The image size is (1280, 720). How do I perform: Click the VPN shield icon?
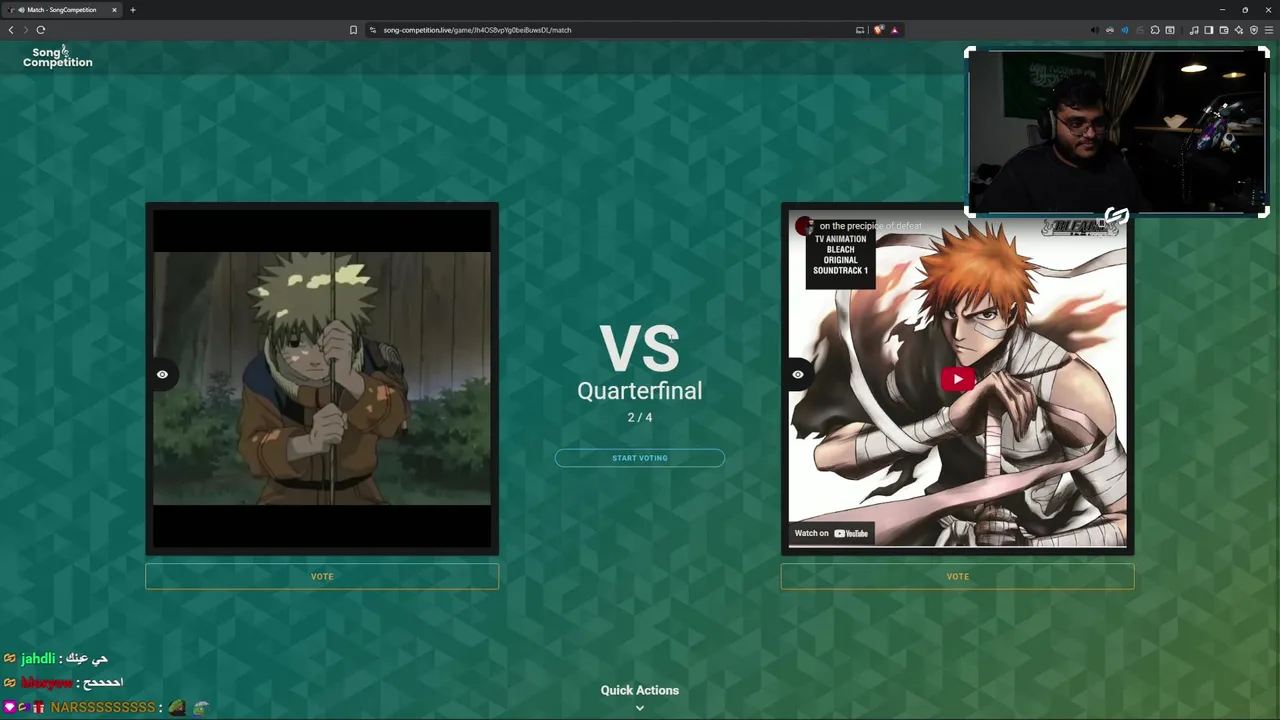click(x=1254, y=30)
